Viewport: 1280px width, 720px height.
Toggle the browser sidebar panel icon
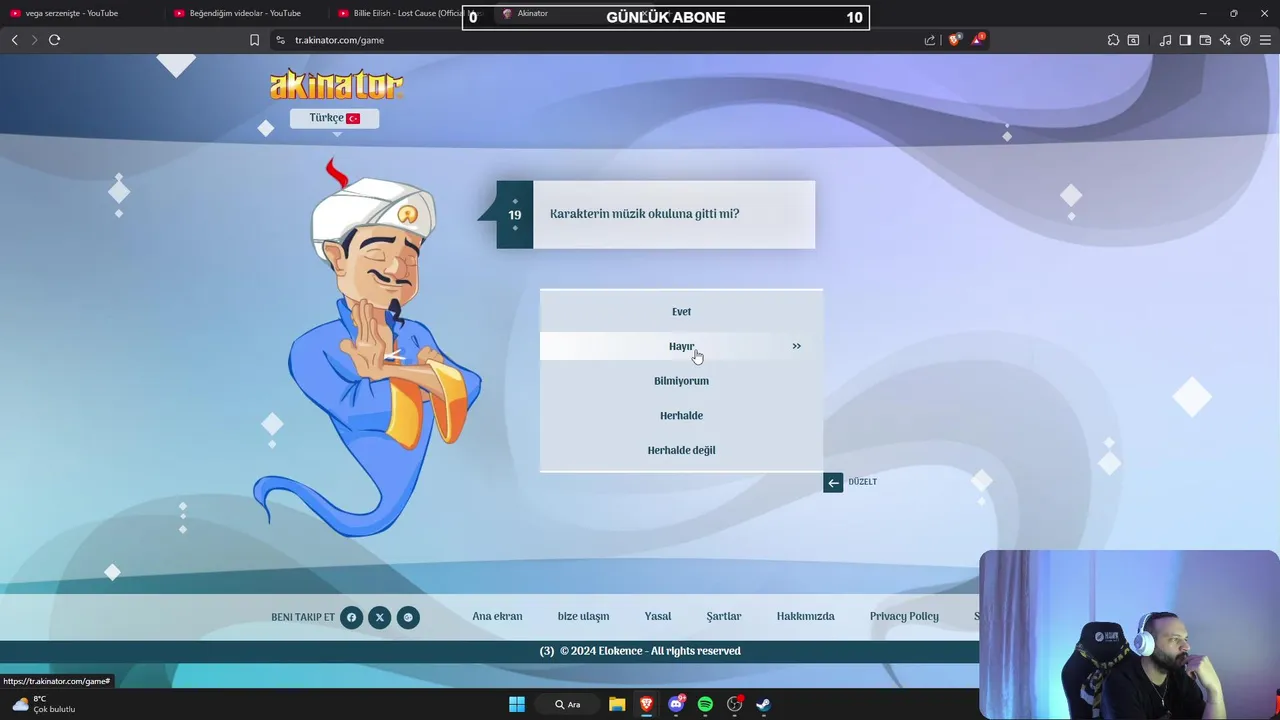pyautogui.click(x=1185, y=40)
